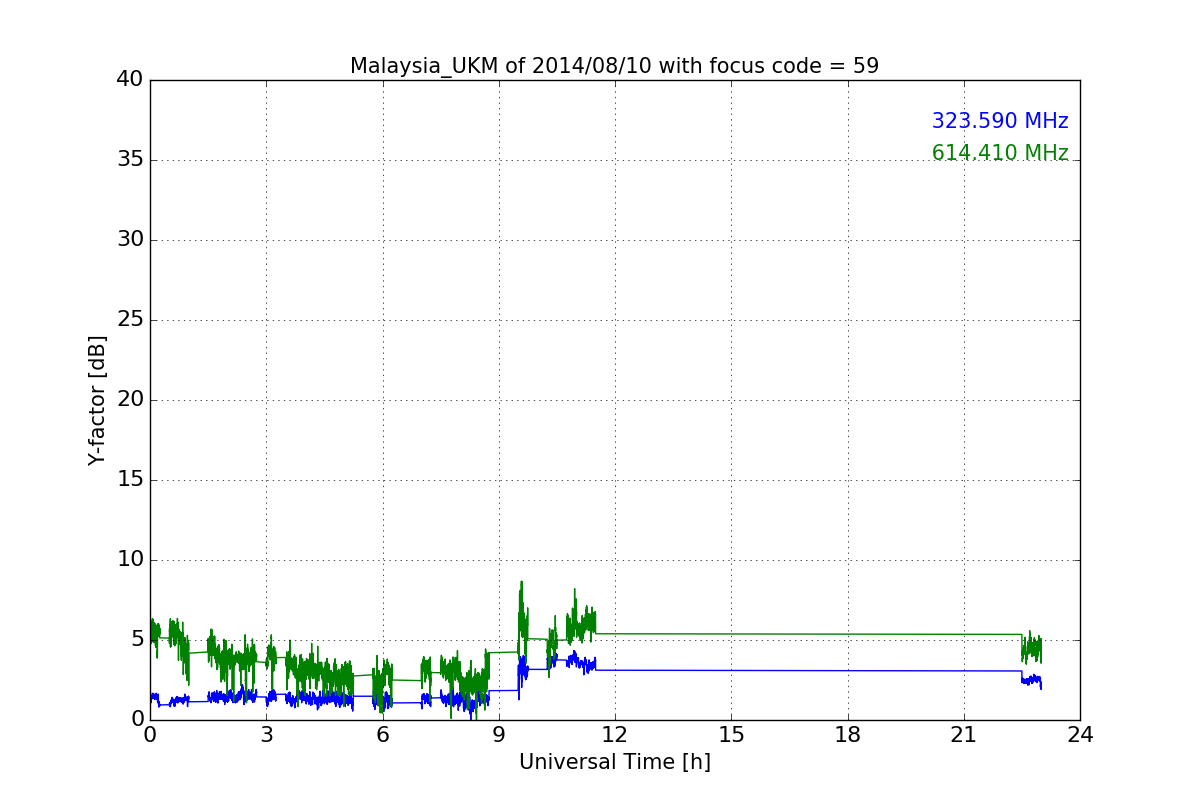
Task: Click the x-axis tick label 21
Action: click(x=964, y=735)
